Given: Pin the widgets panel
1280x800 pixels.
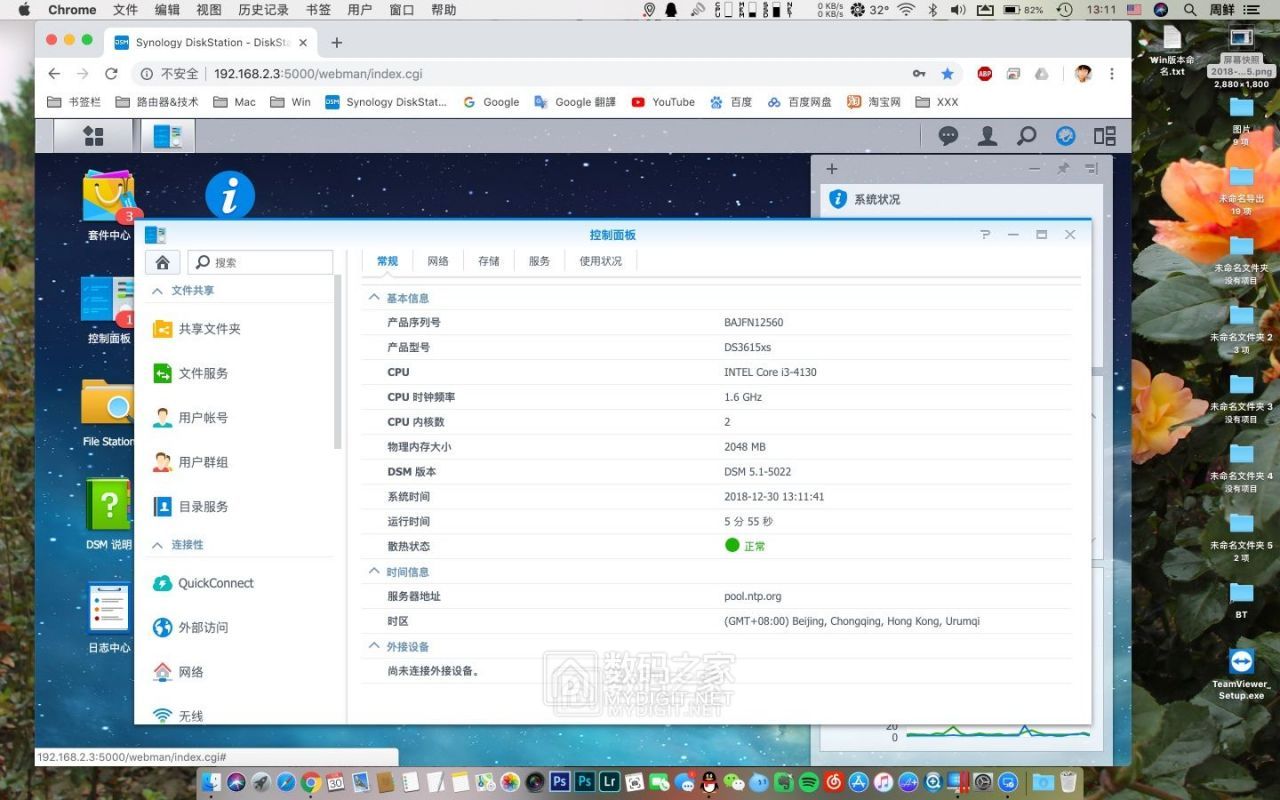Looking at the screenshot, I should (1063, 169).
